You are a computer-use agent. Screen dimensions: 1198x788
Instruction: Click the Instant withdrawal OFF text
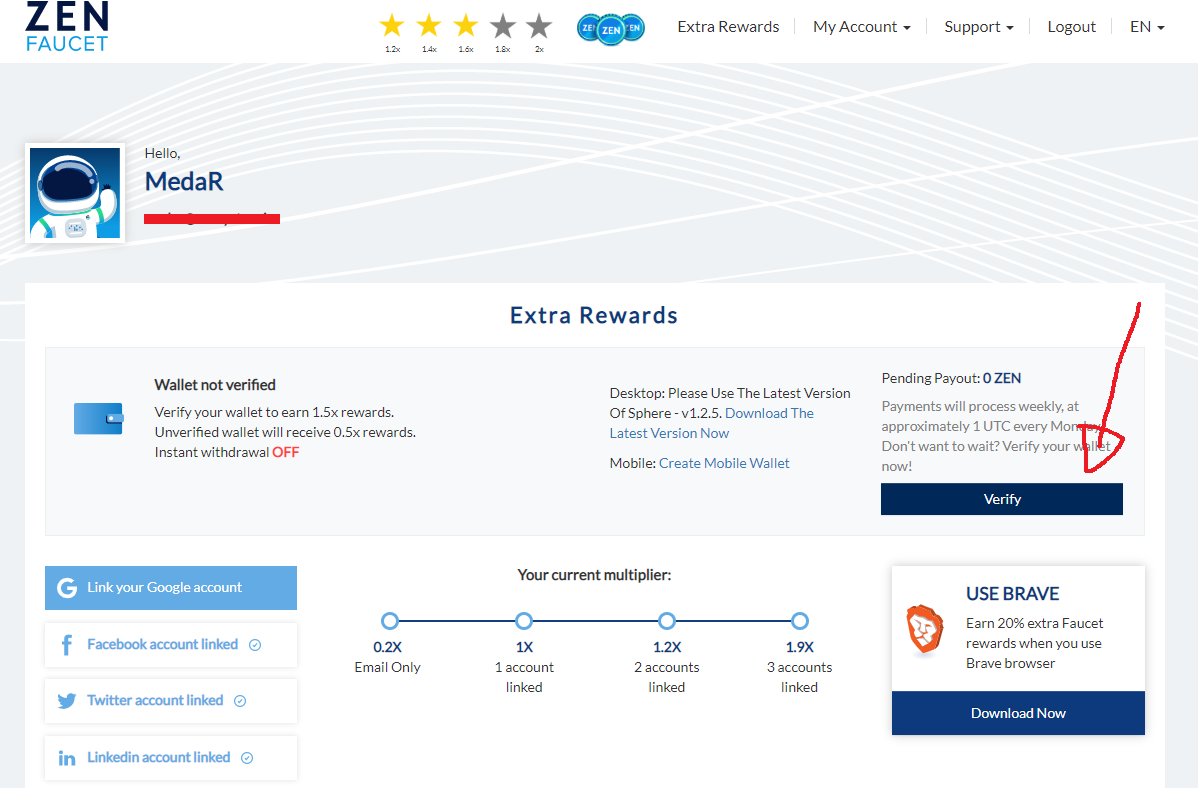[x=227, y=452]
